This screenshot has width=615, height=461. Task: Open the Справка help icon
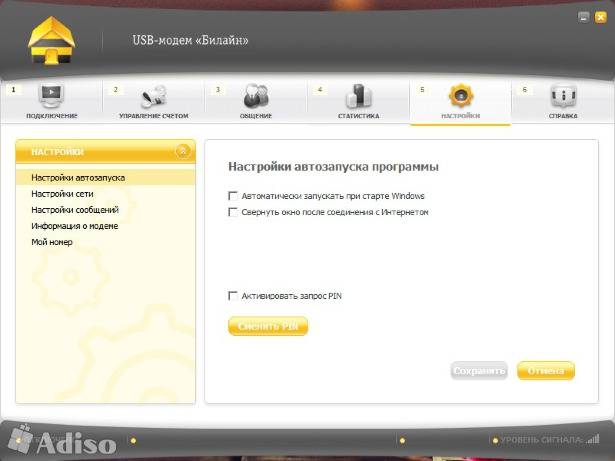562,97
